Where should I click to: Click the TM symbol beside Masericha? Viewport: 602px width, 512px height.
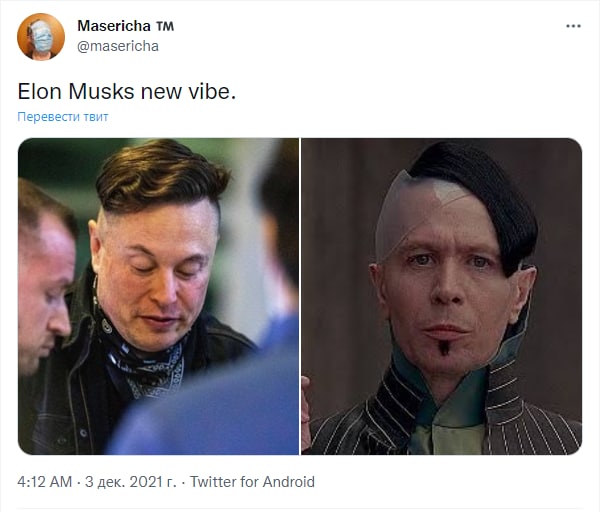point(165,26)
